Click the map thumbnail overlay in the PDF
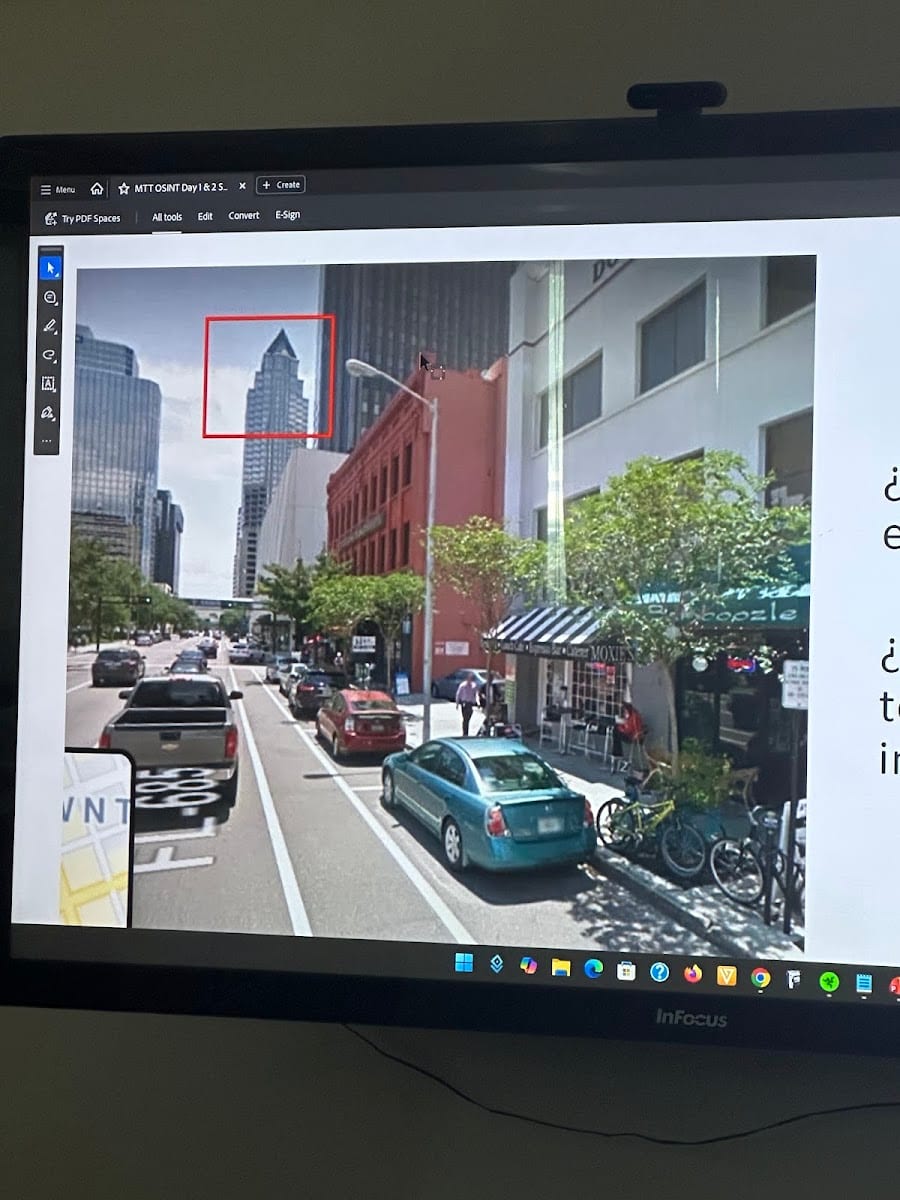The height and width of the screenshot is (1200, 900). click(96, 838)
